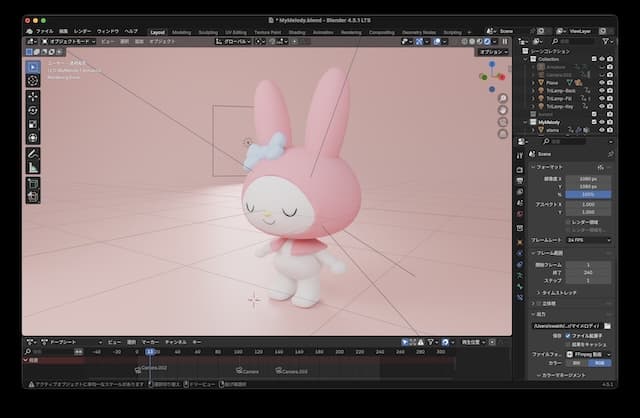Viewport: 640px width, 418px height.
Task: Select the Rotate tool
Action: click(33, 109)
